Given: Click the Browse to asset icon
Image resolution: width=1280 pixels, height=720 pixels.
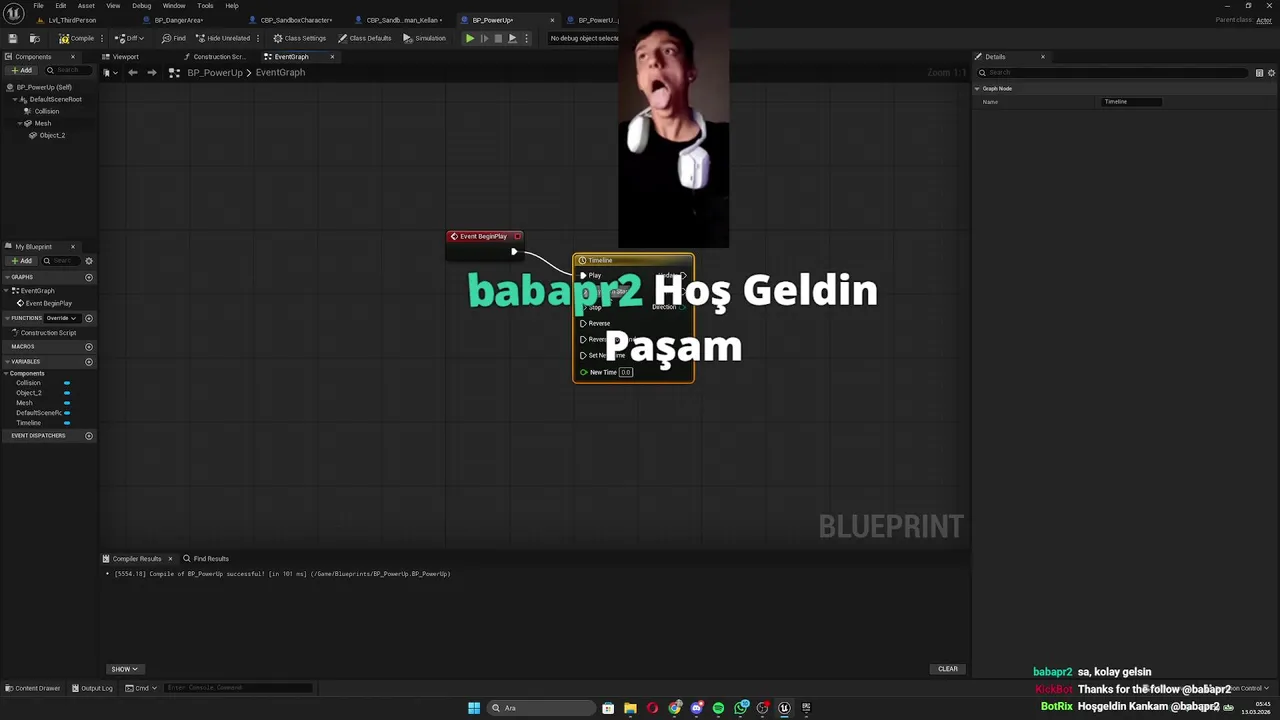Looking at the screenshot, I should point(35,38).
